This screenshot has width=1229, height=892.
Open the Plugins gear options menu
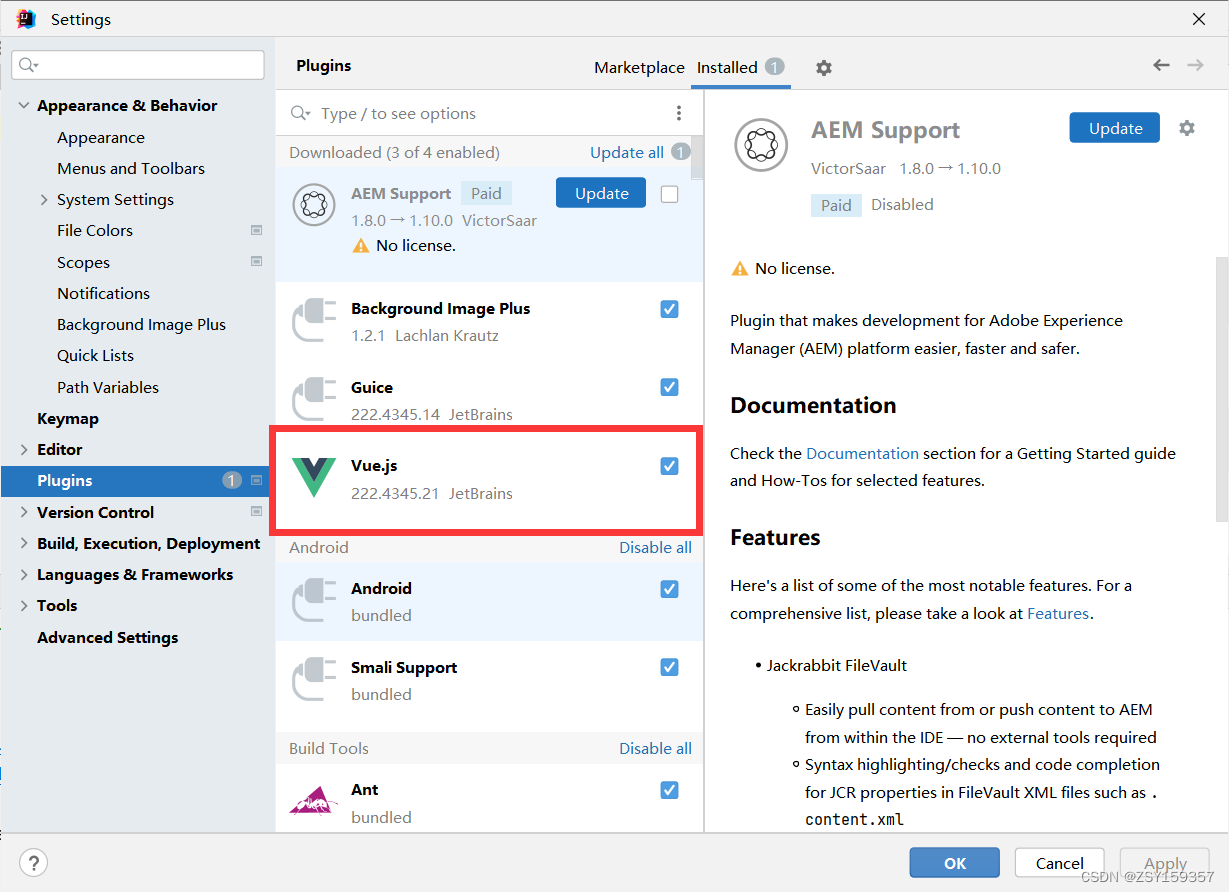point(823,67)
